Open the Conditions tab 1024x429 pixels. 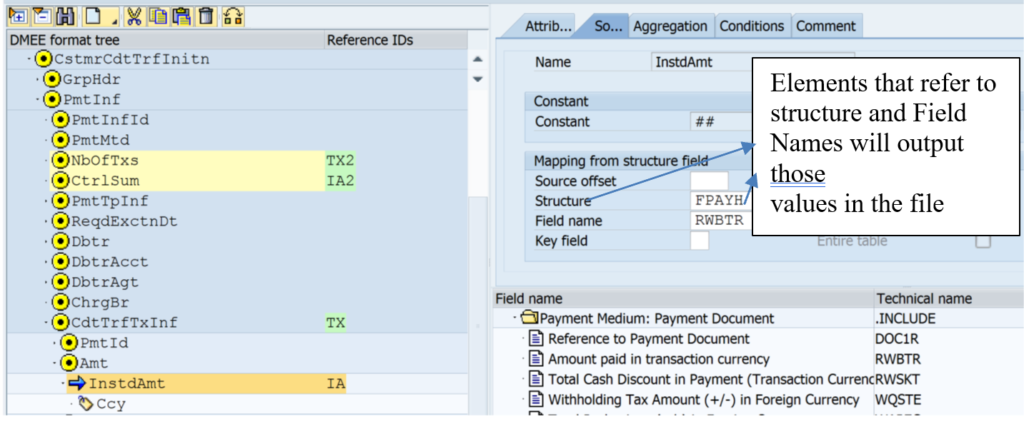pyautogui.click(x=752, y=27)
